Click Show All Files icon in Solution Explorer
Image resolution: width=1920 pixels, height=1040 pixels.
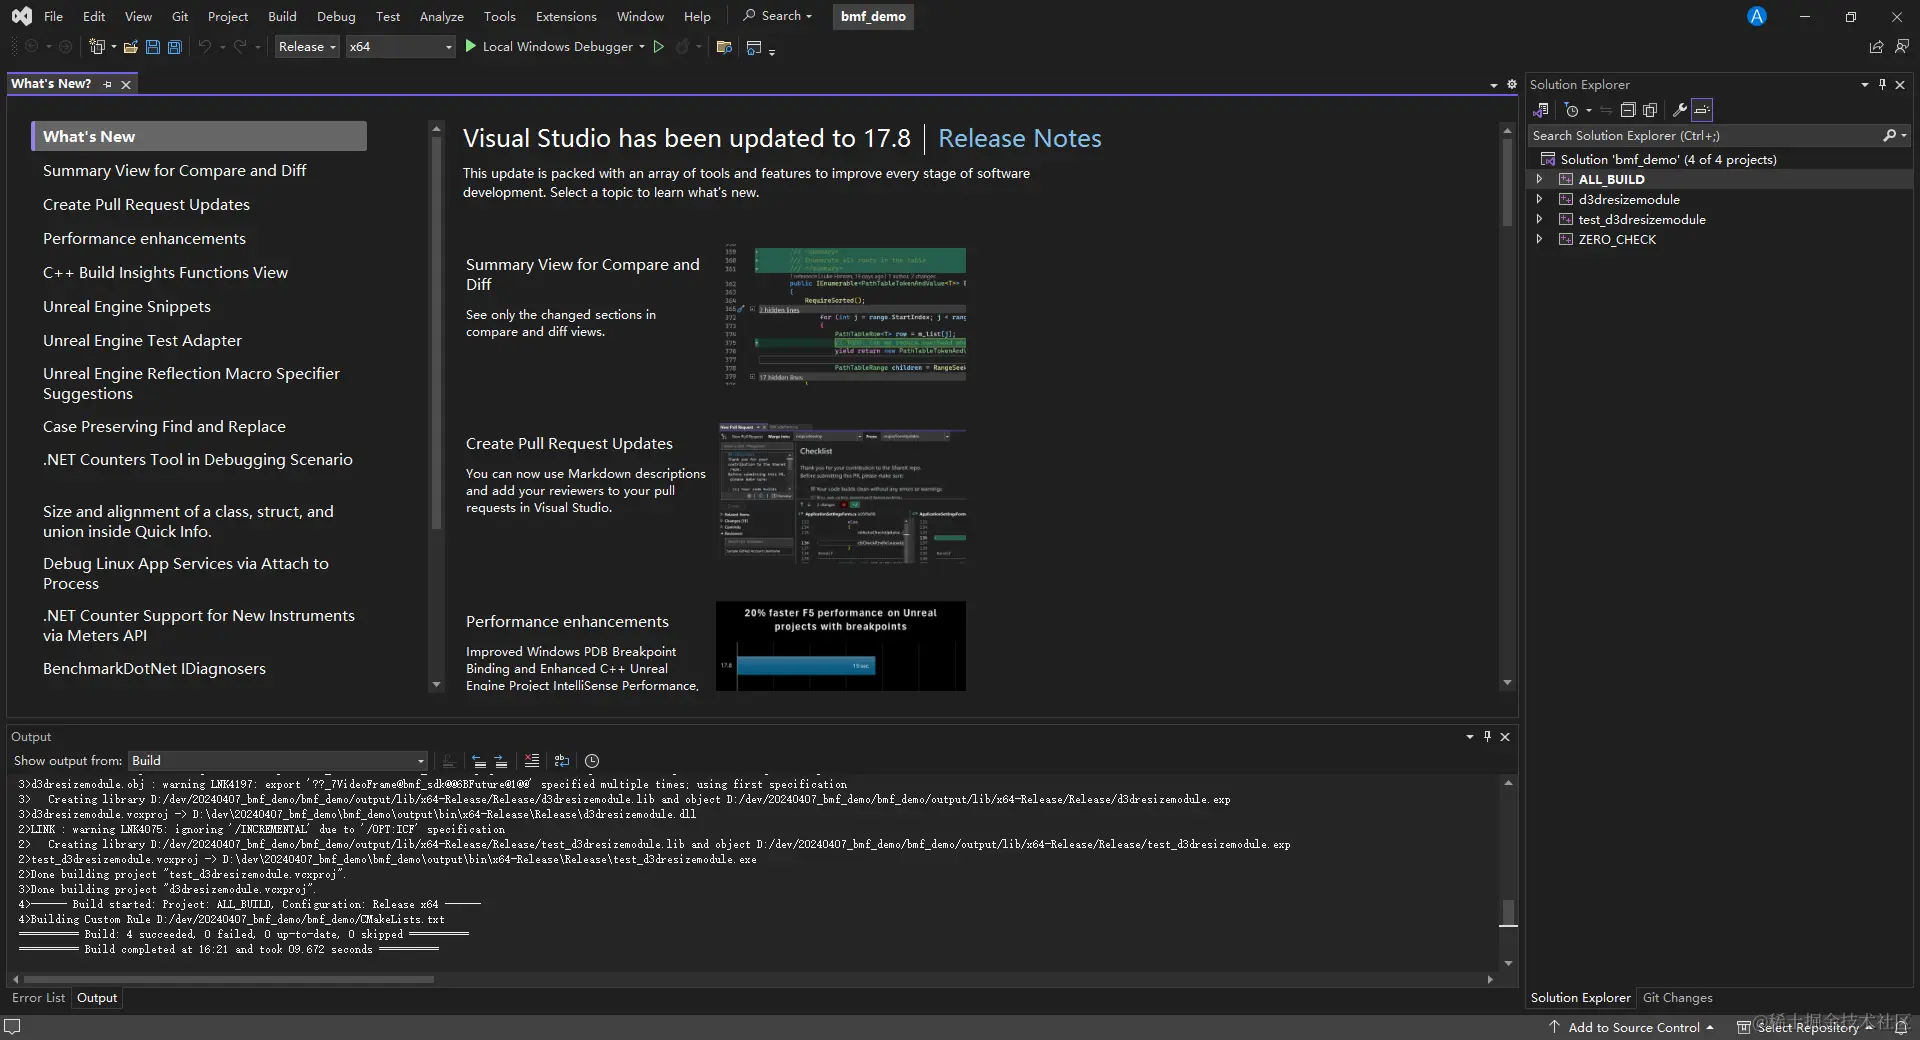(1650, 110)
